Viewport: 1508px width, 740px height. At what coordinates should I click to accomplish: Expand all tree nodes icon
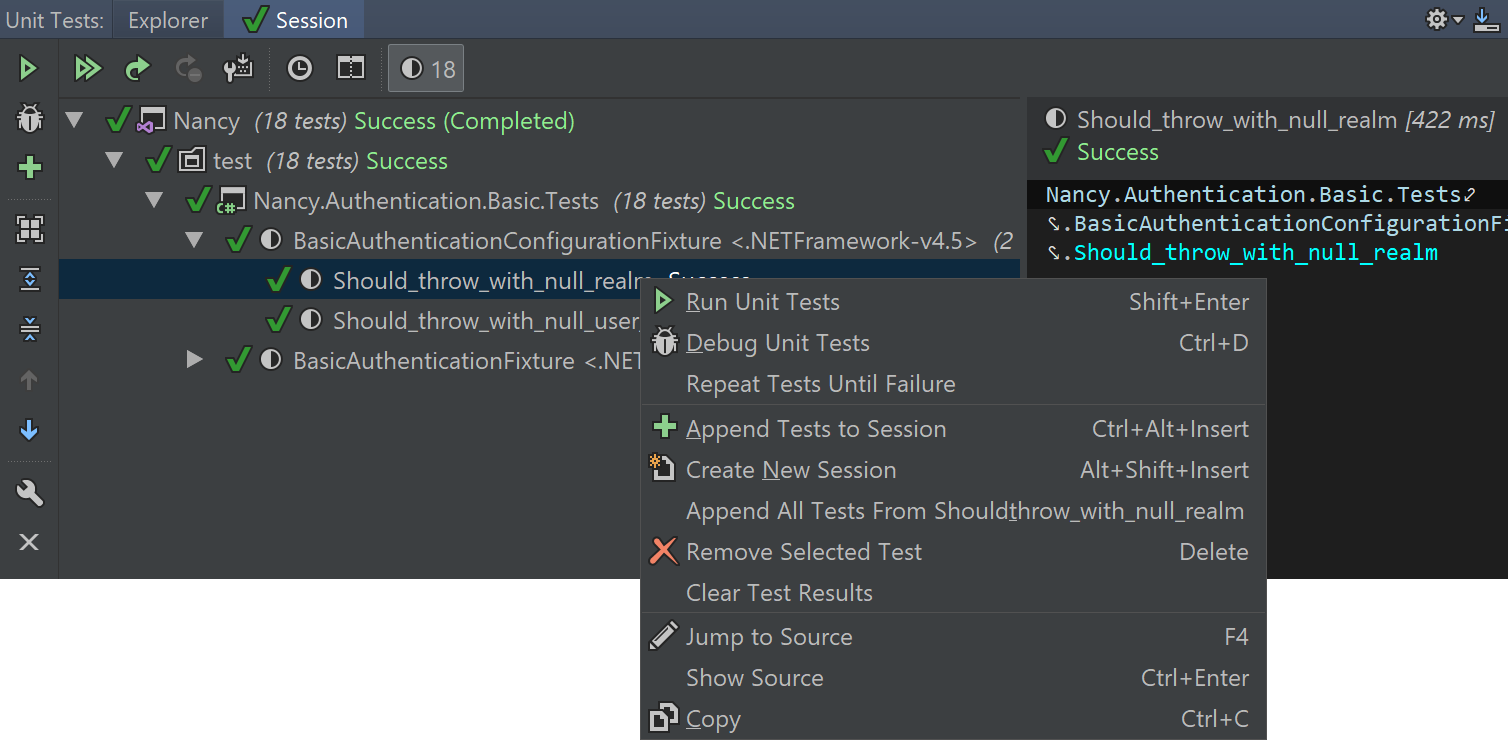click(30, 279)
